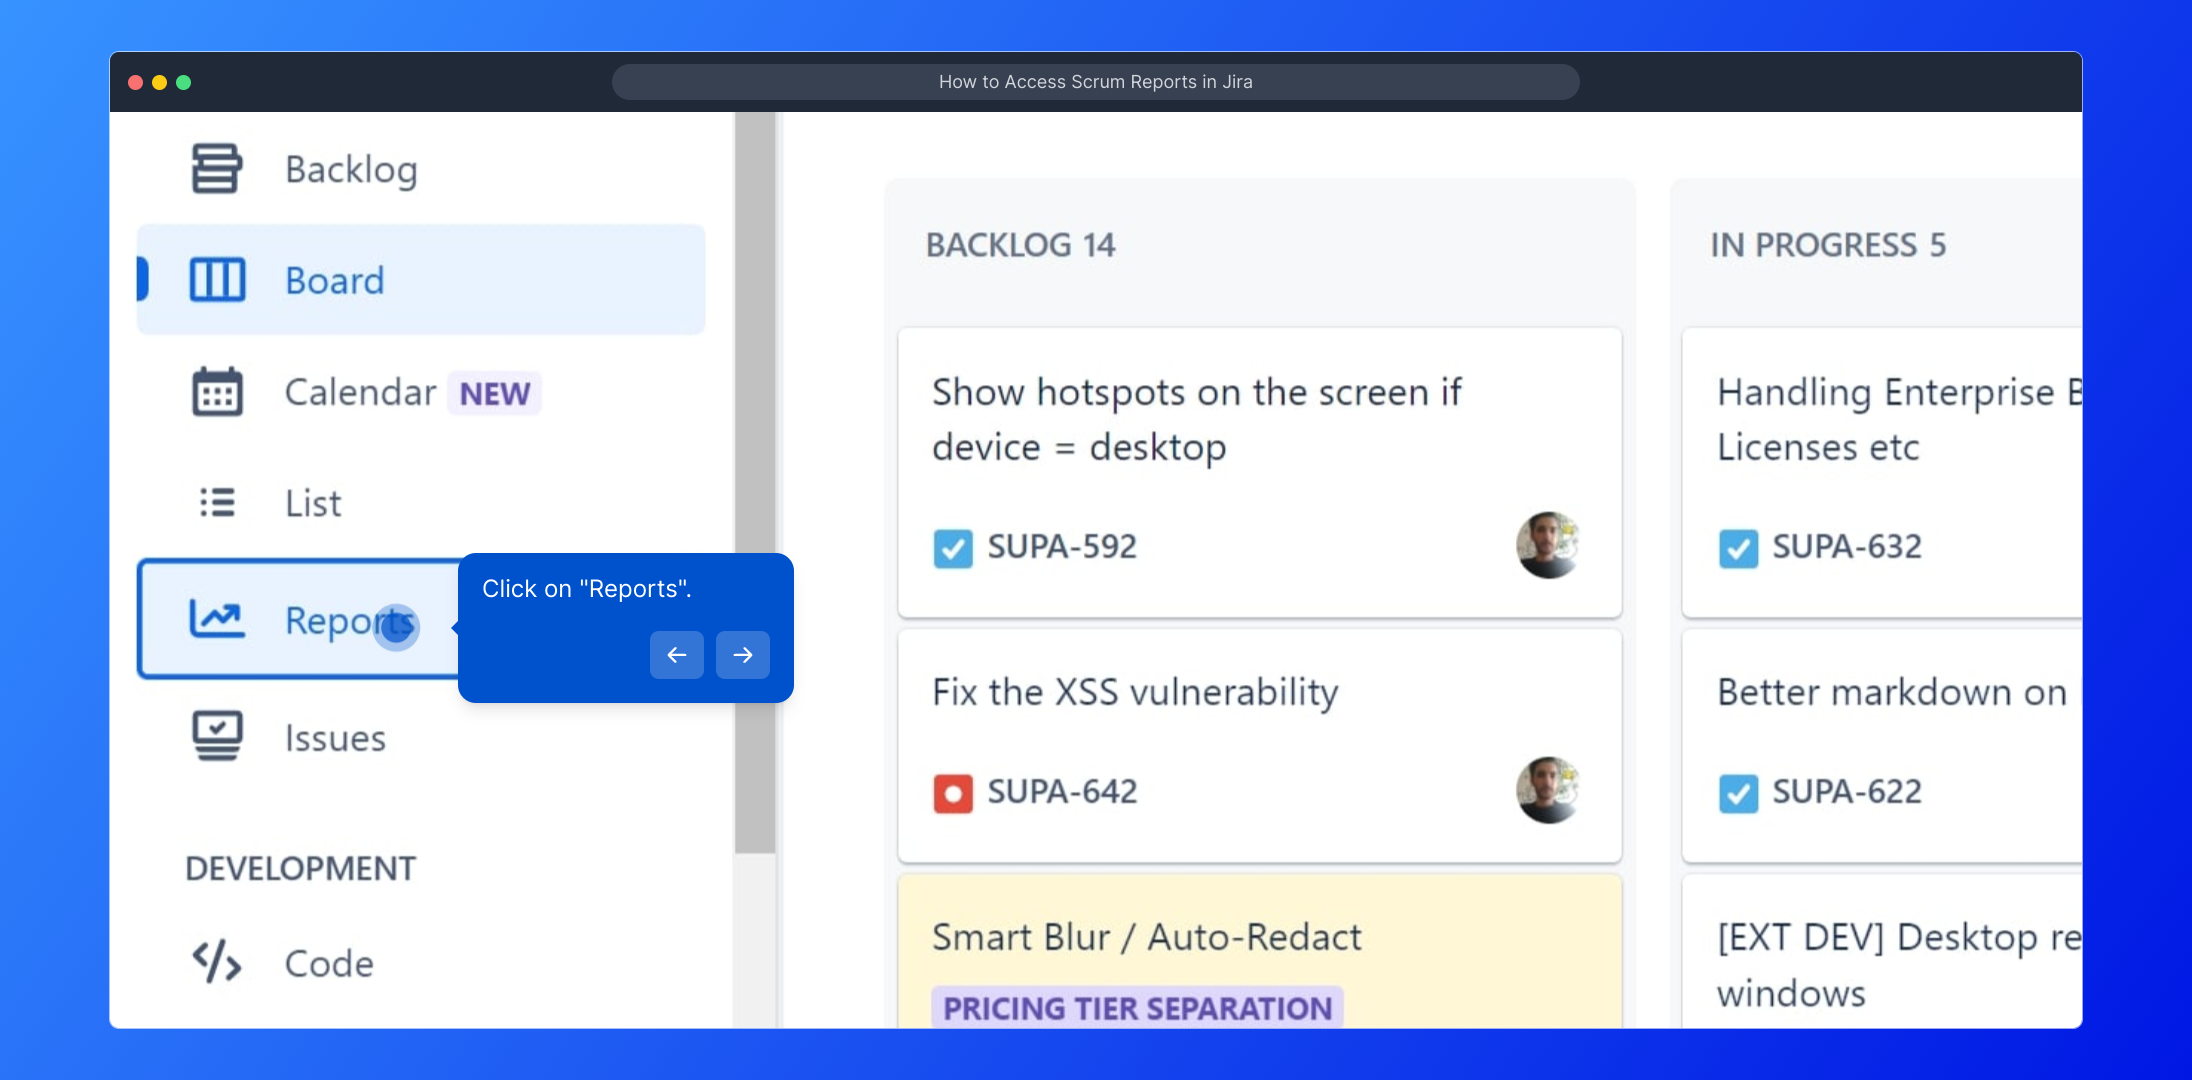Click the PRICING TIER SEPARATION label

1137,1007
